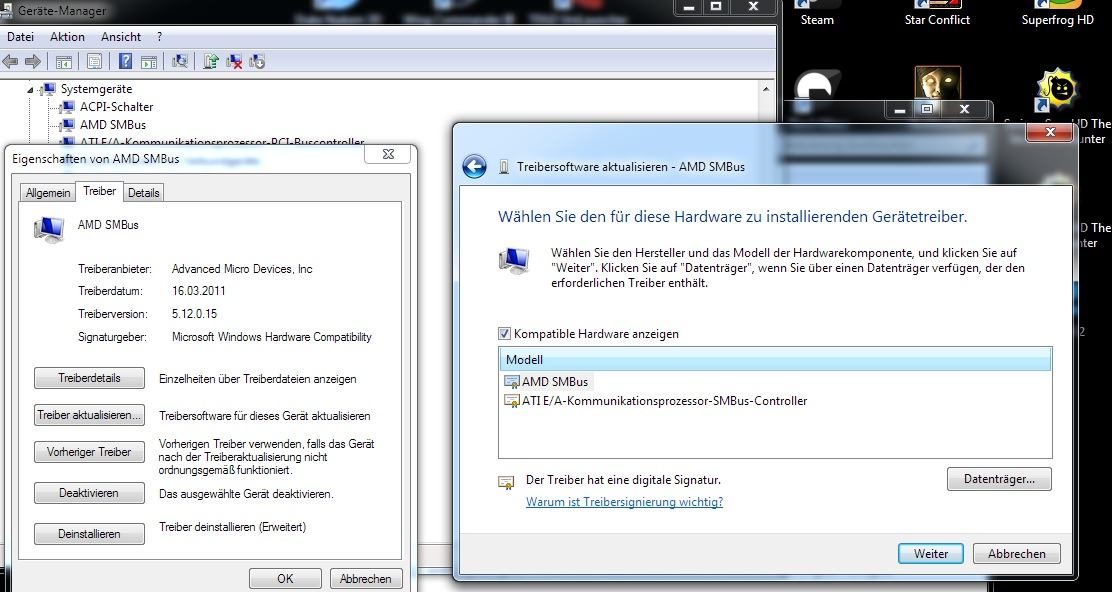
Task: Select Systemgeräte category in device tree
Action: 96,89
